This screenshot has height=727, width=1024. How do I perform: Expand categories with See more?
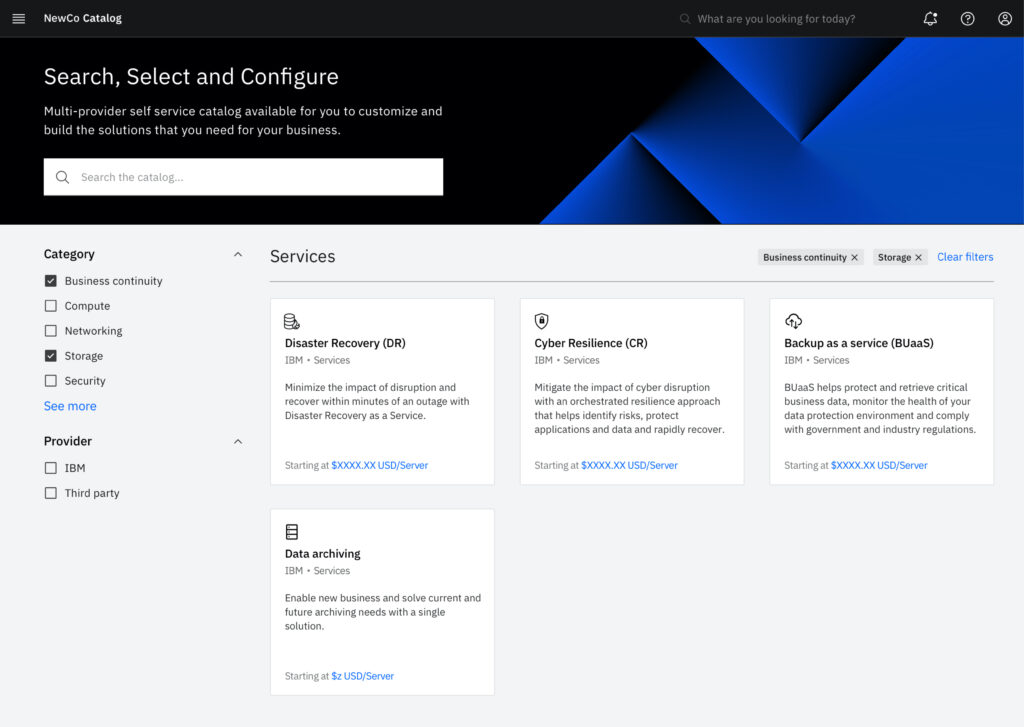pos(70,406)
